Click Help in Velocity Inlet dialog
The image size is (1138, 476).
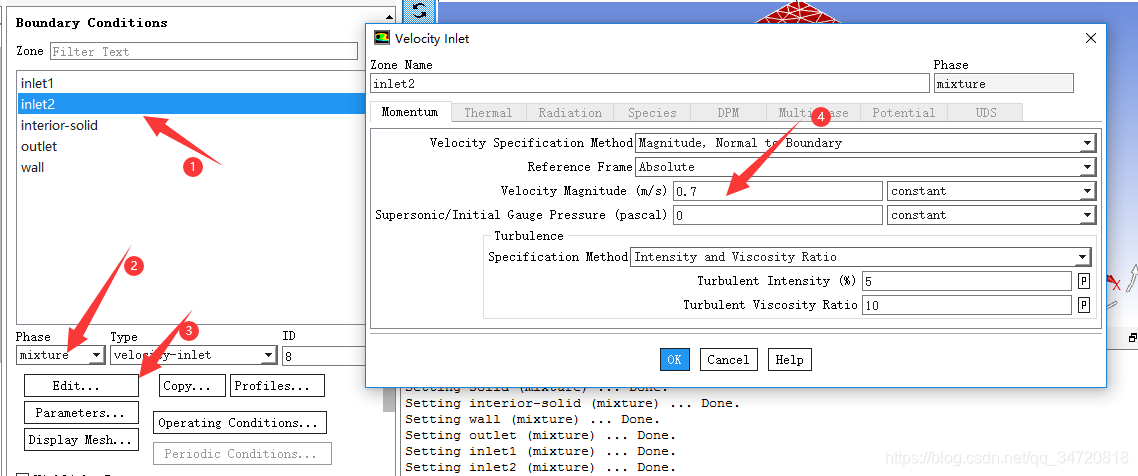pos(789,359)
